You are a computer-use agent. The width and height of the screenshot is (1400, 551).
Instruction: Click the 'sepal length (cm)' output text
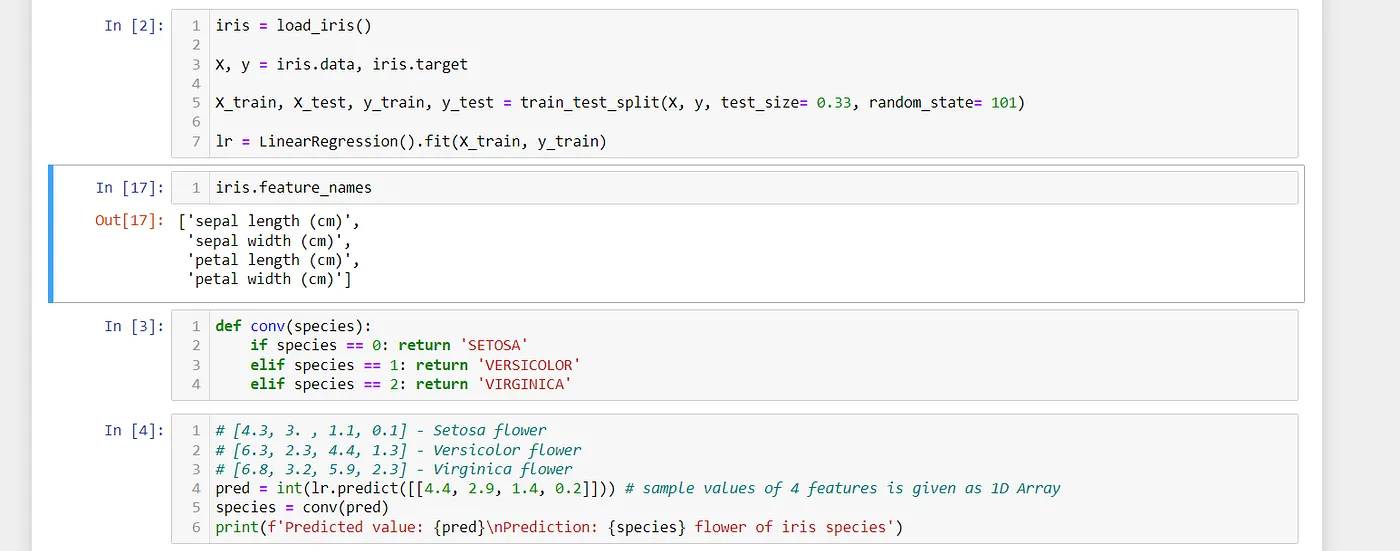(266, 221)
